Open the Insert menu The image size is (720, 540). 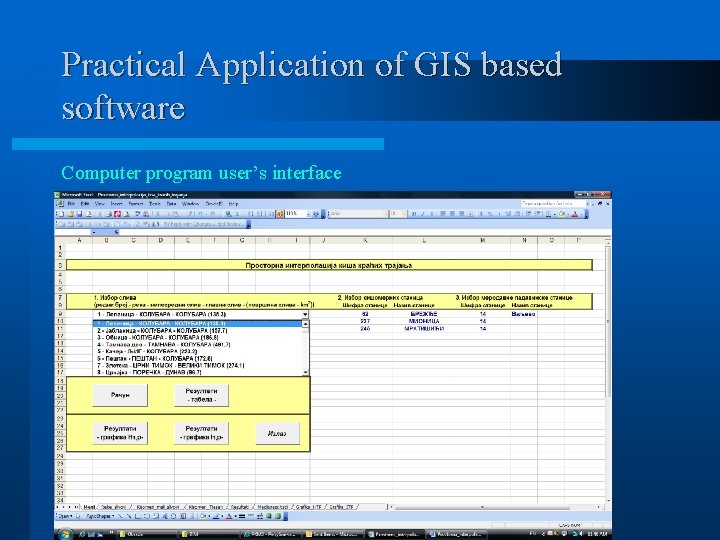click(116, 204)
